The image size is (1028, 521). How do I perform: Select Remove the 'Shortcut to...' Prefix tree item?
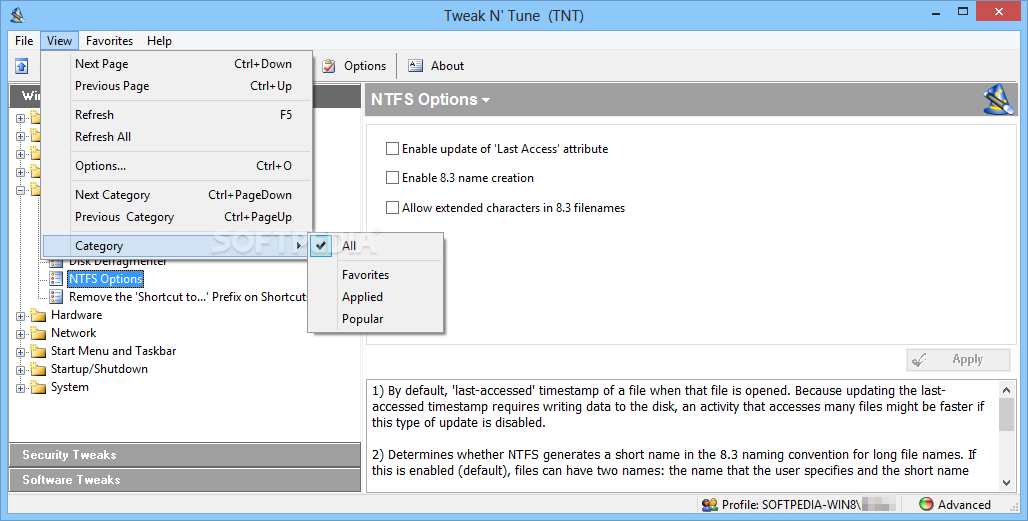[x=188, y=297]
